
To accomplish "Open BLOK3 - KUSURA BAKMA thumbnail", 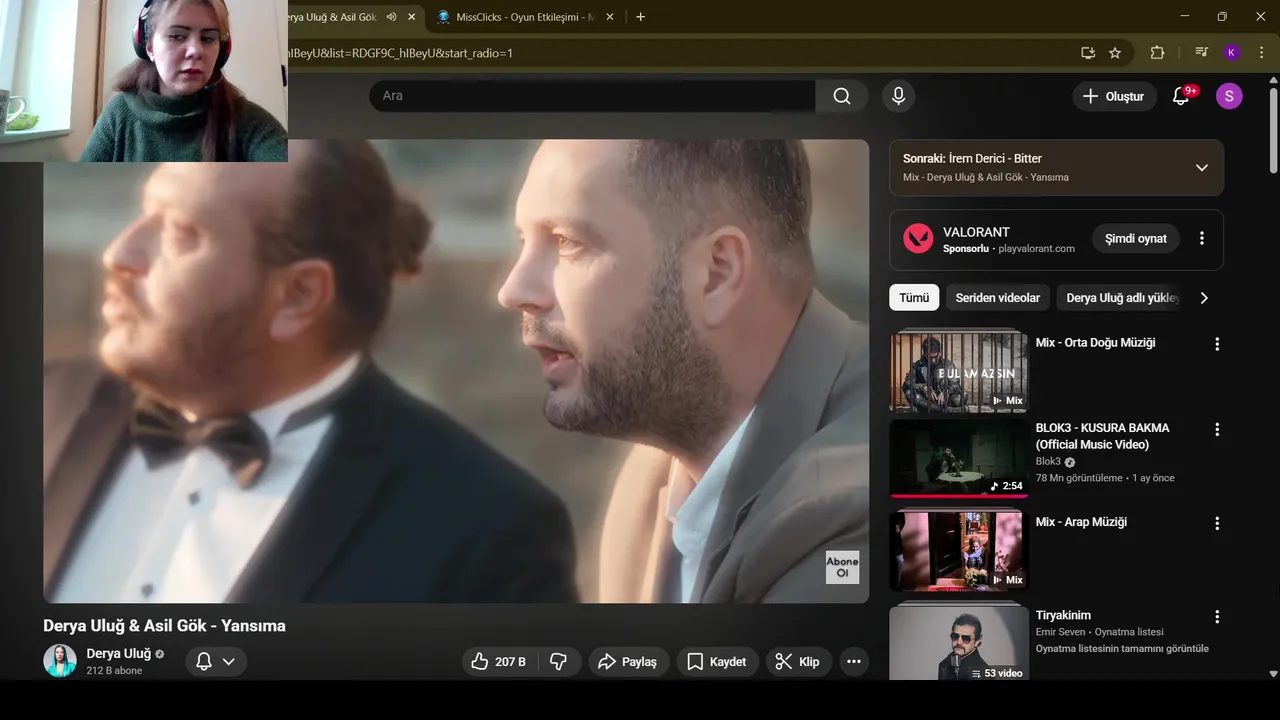I will [x=958, y=458].
